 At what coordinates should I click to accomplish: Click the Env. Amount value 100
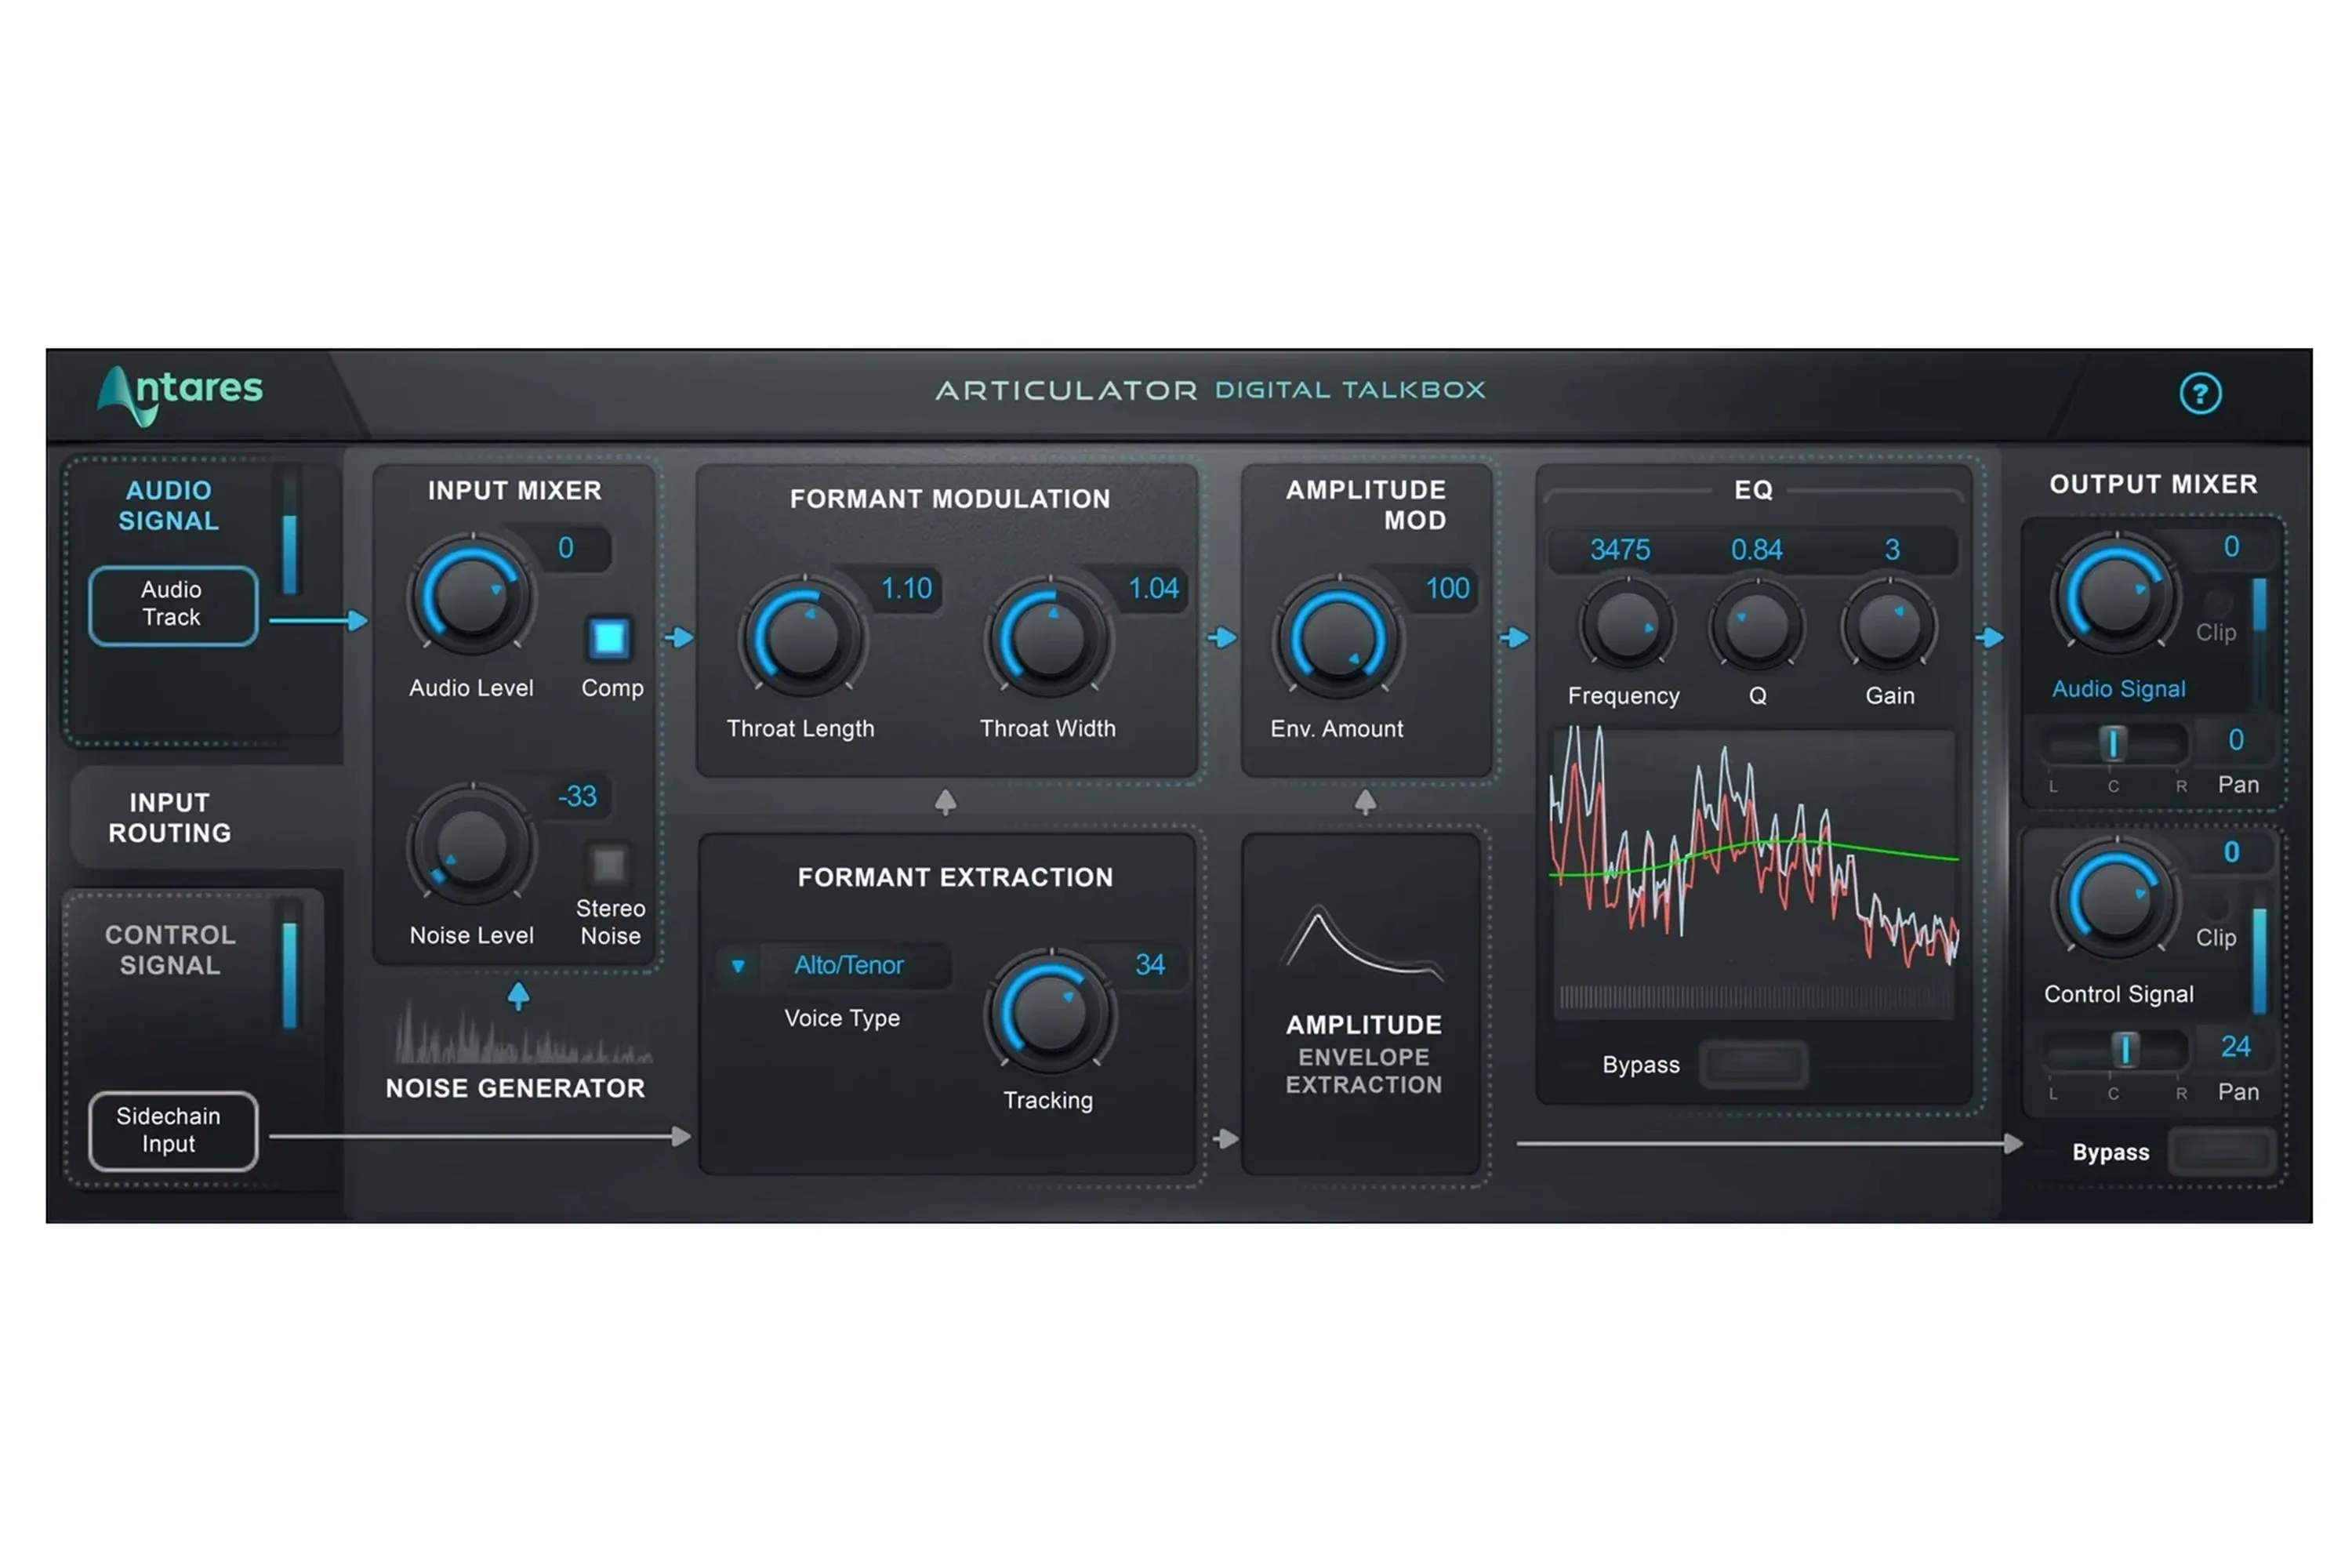tap(1447, 588)
